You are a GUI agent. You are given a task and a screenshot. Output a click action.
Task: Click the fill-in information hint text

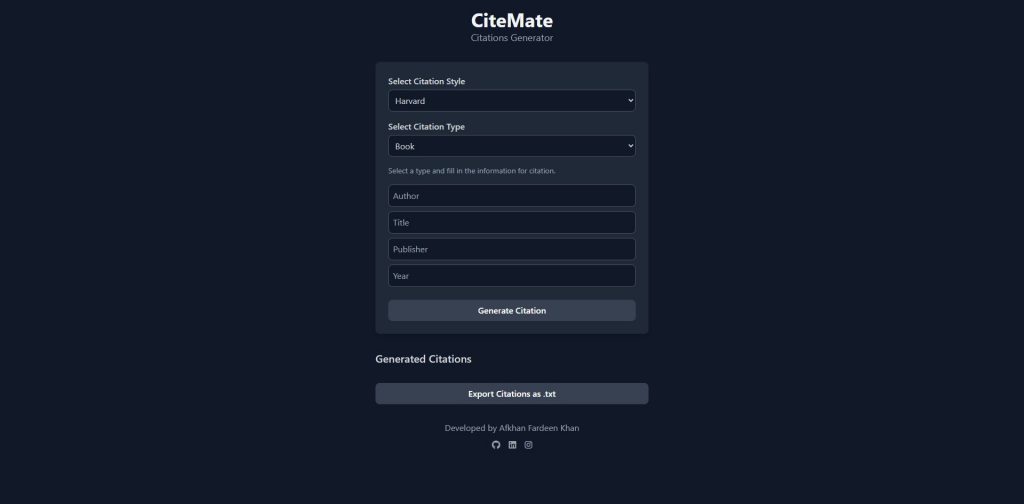point(471,171)
